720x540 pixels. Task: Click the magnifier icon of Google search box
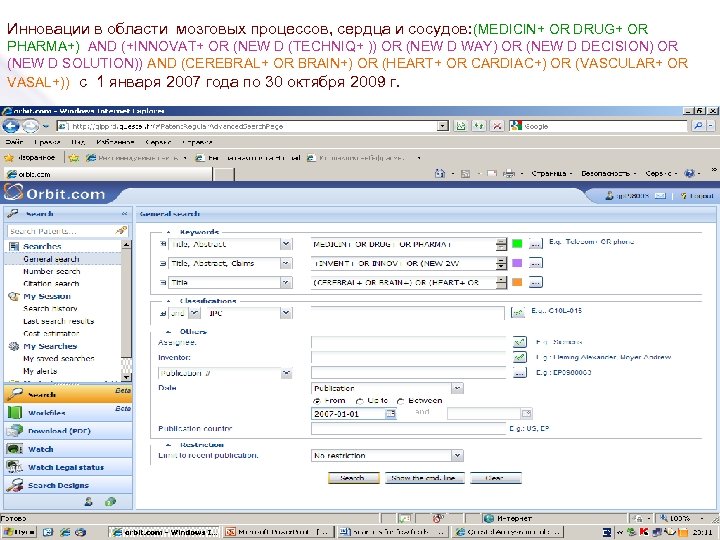[x=698, y=126]
